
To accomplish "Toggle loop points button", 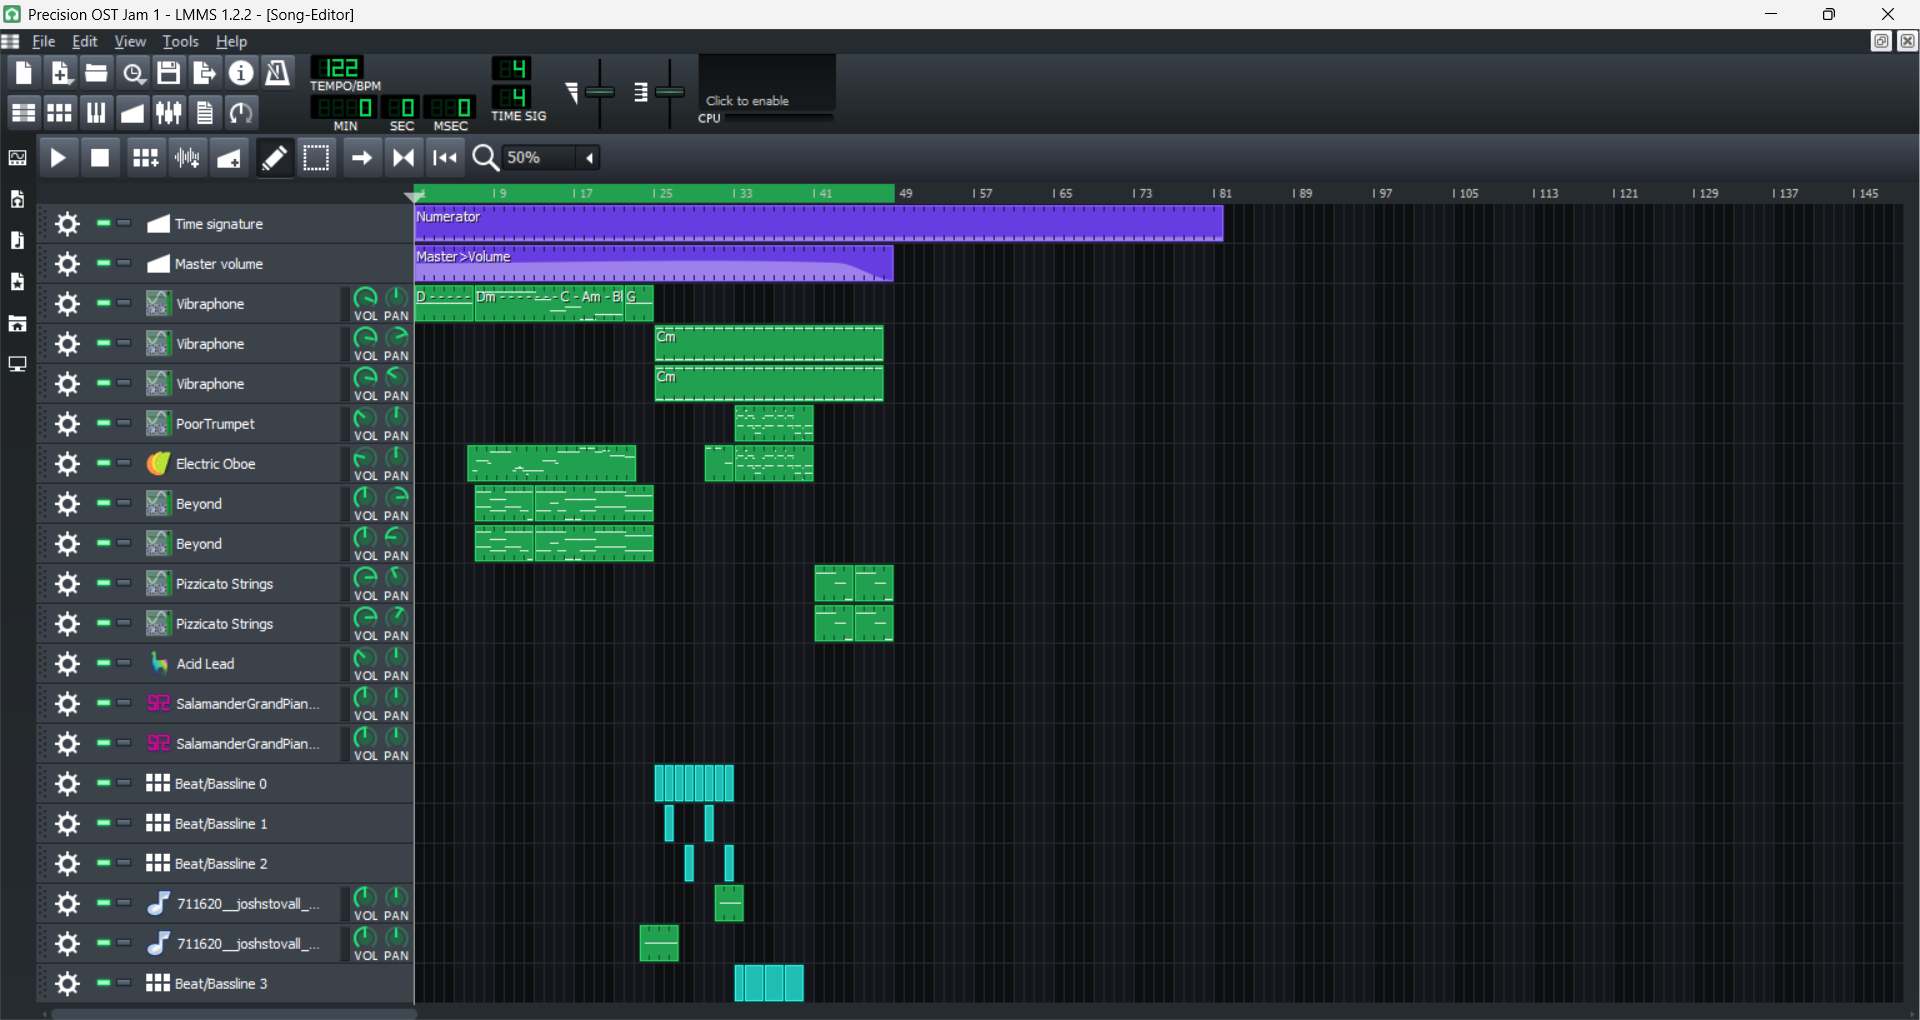I will 403,158.
